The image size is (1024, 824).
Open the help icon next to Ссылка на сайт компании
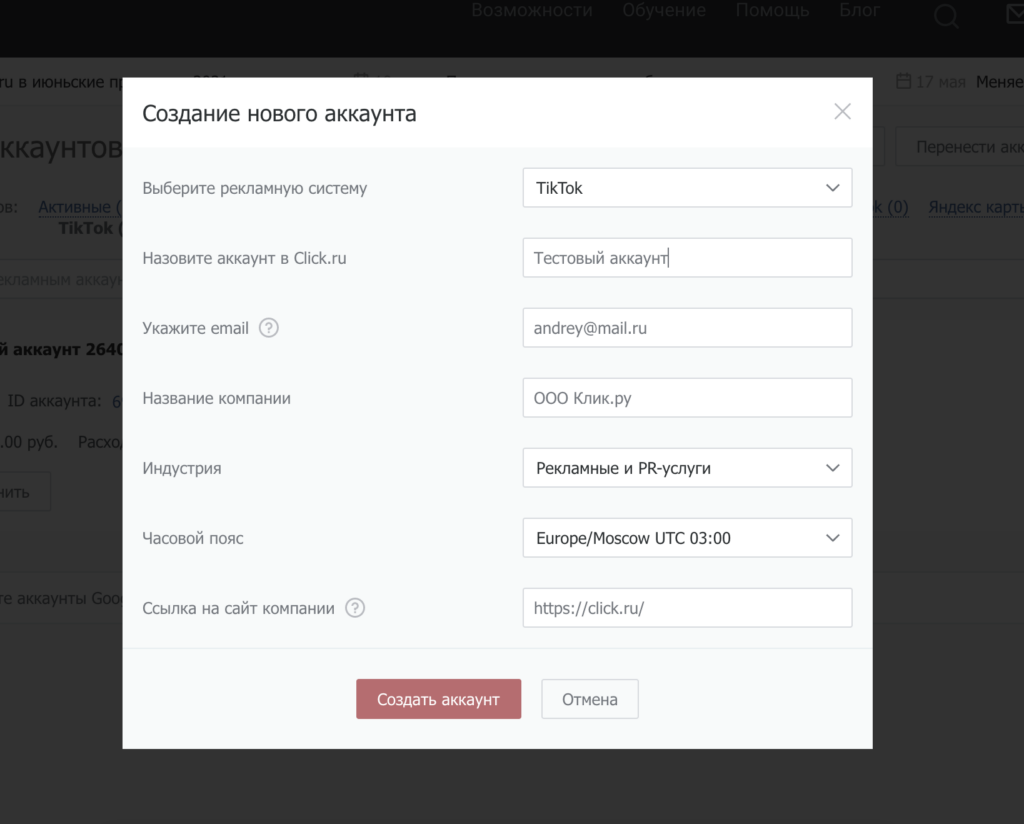point(355,608)
